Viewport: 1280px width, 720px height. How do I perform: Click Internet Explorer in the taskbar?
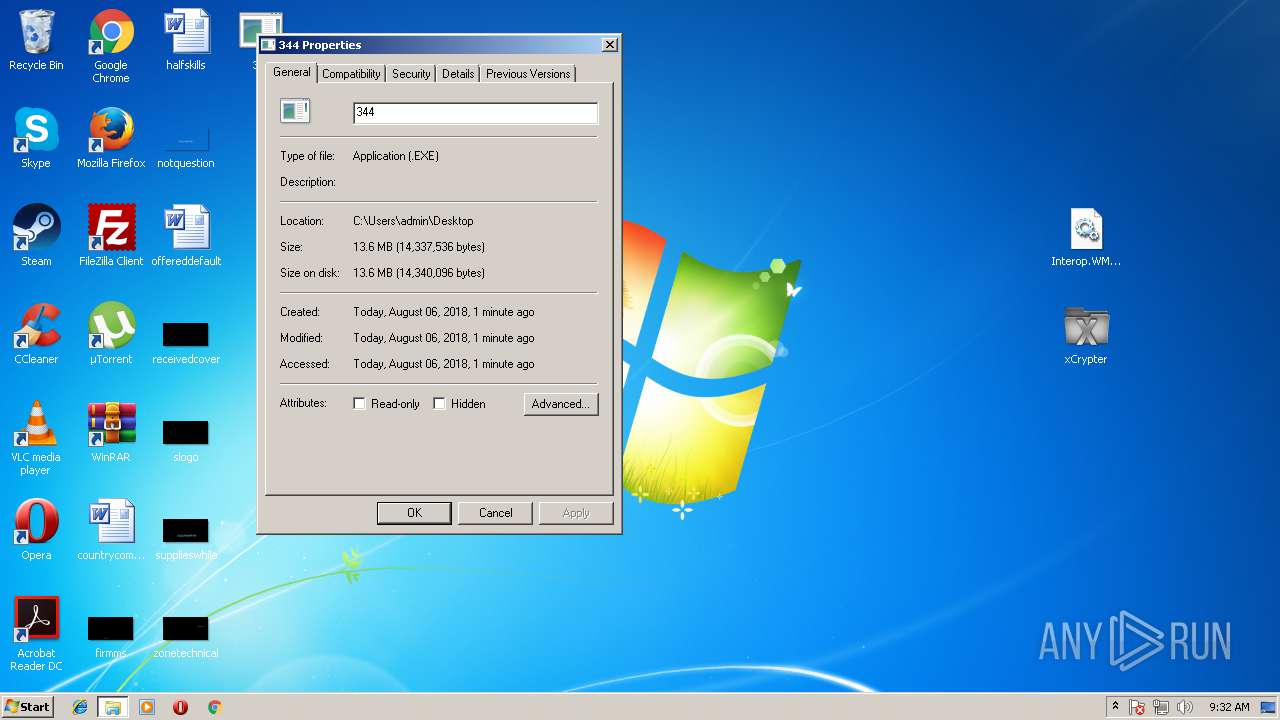[80, 707]
